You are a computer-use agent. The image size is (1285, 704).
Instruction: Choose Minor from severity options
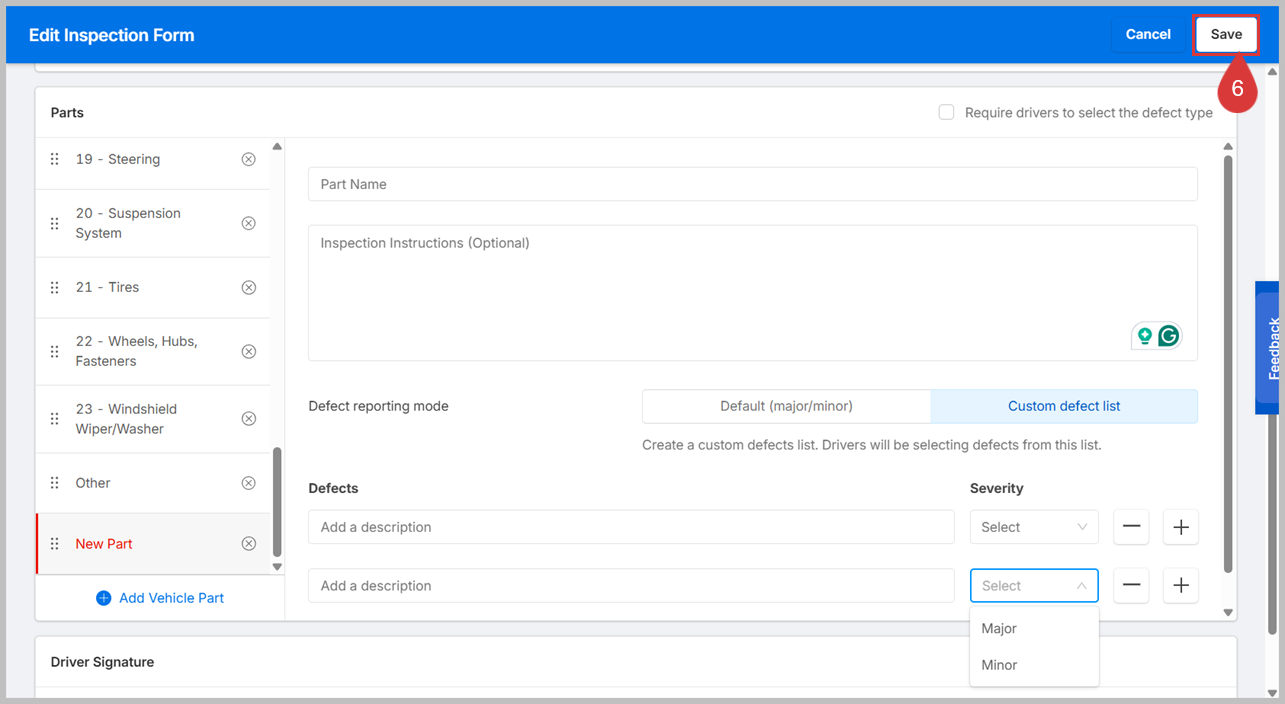1034,665
